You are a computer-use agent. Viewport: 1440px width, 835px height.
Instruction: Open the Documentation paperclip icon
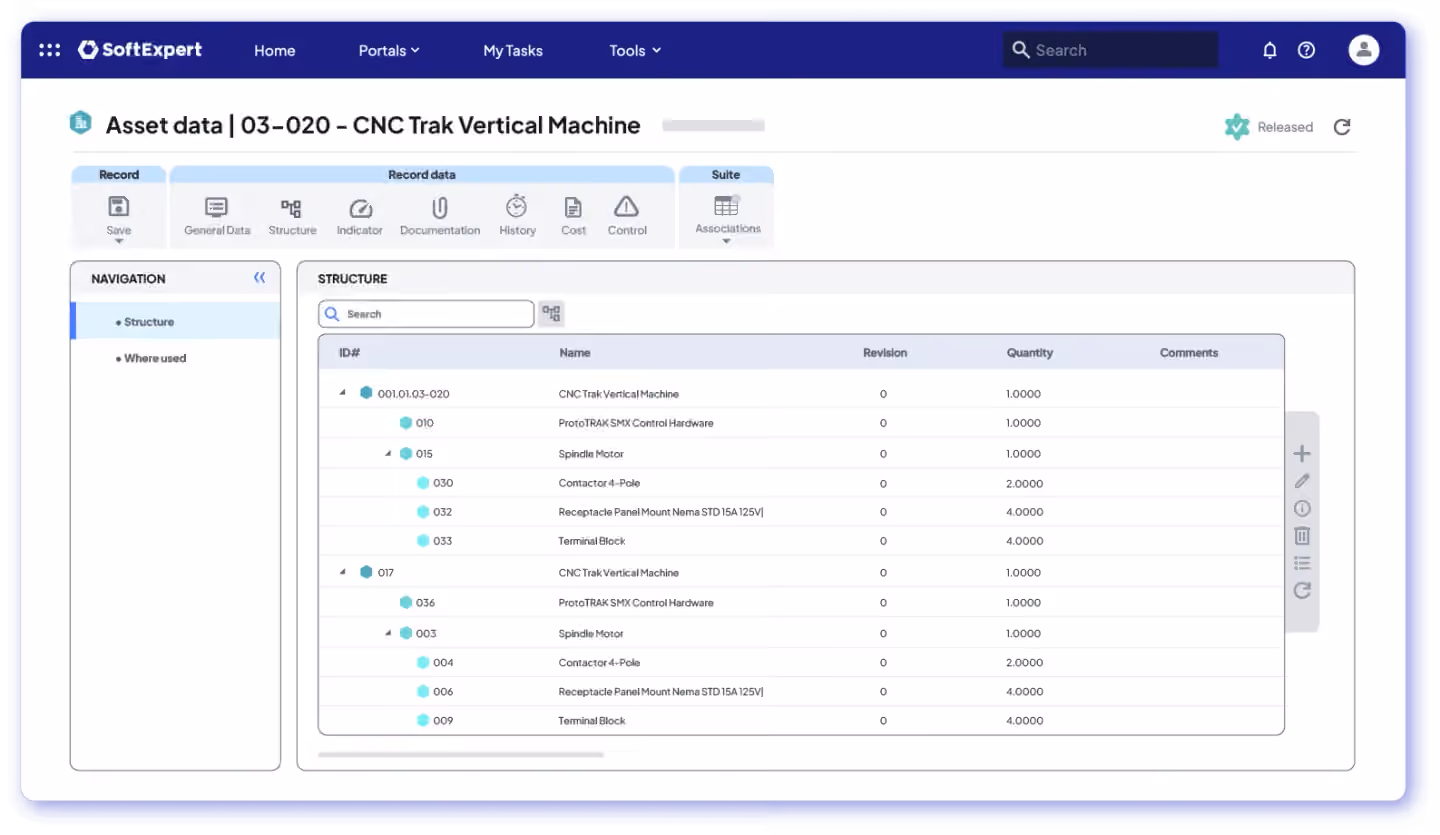[439, 208]
